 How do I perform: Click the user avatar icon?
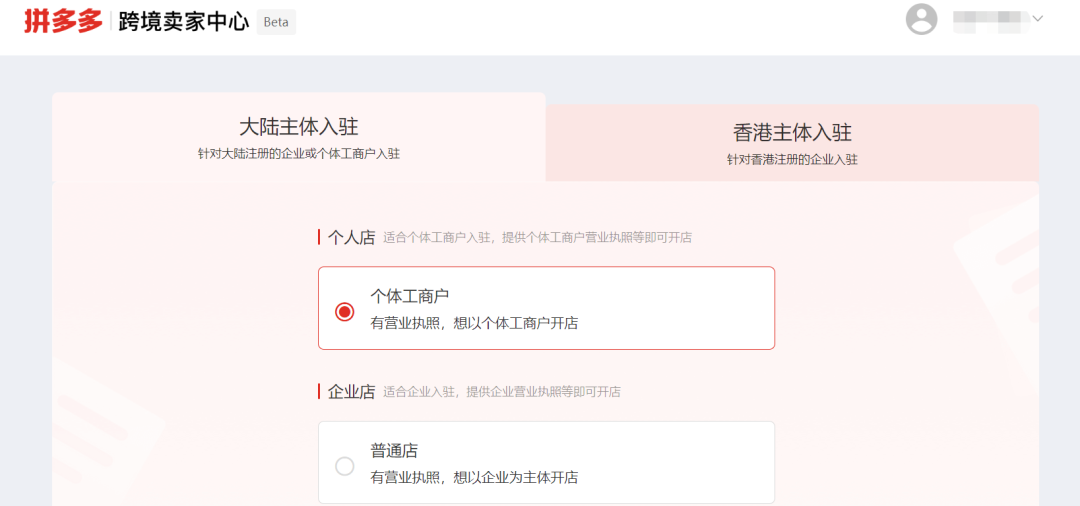click(921, 19)
